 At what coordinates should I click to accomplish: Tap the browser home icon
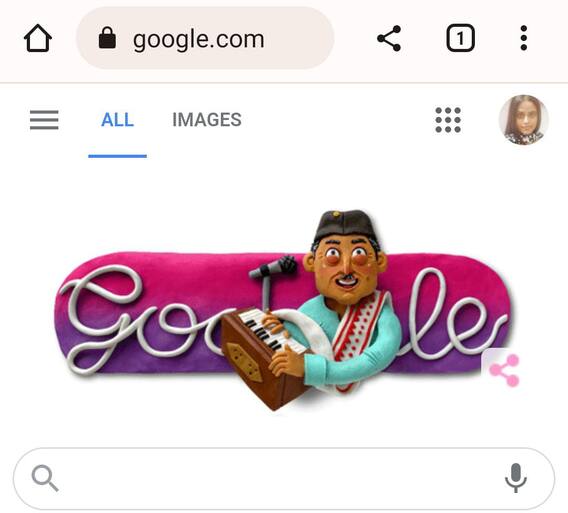click(x=38, y=38)
